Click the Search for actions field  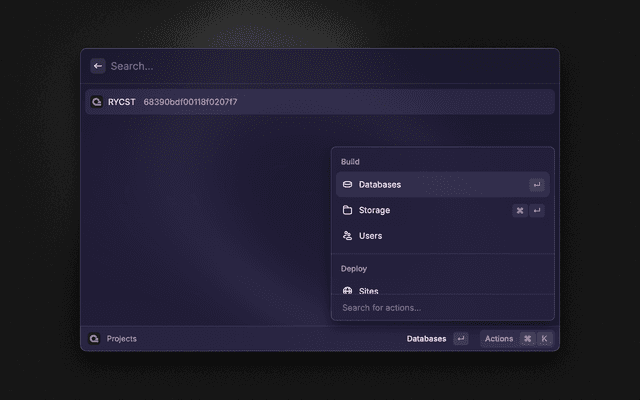442,308
